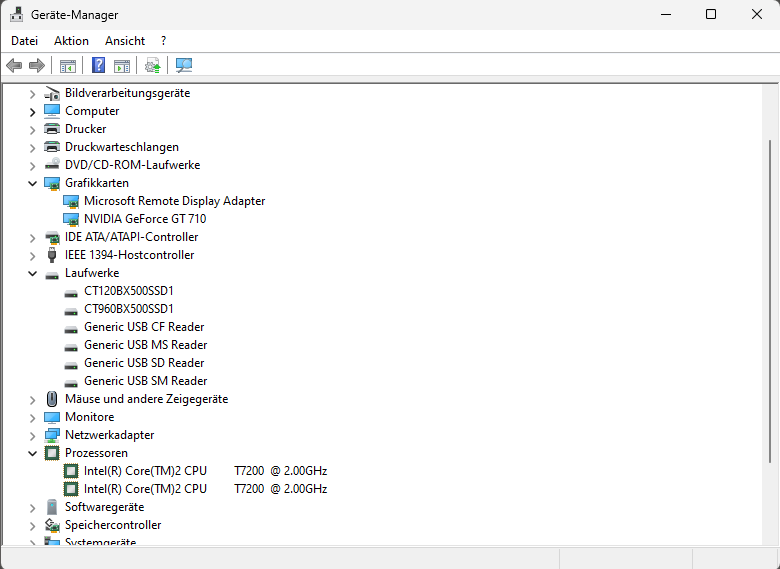This screenshot has width=780, height=569.
Task: Expand the Drucker node
Action: (32, 130)
